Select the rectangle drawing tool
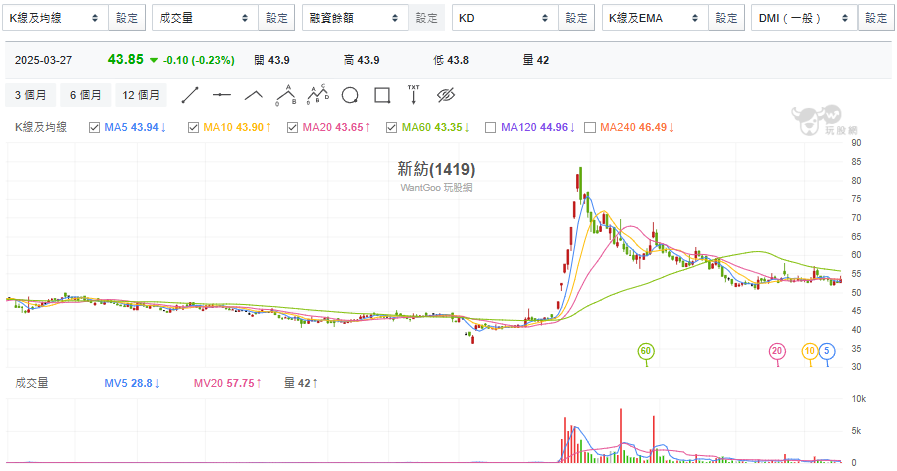Image resolution: width=897 pixels, height=471 pixels. pos(381,96)
